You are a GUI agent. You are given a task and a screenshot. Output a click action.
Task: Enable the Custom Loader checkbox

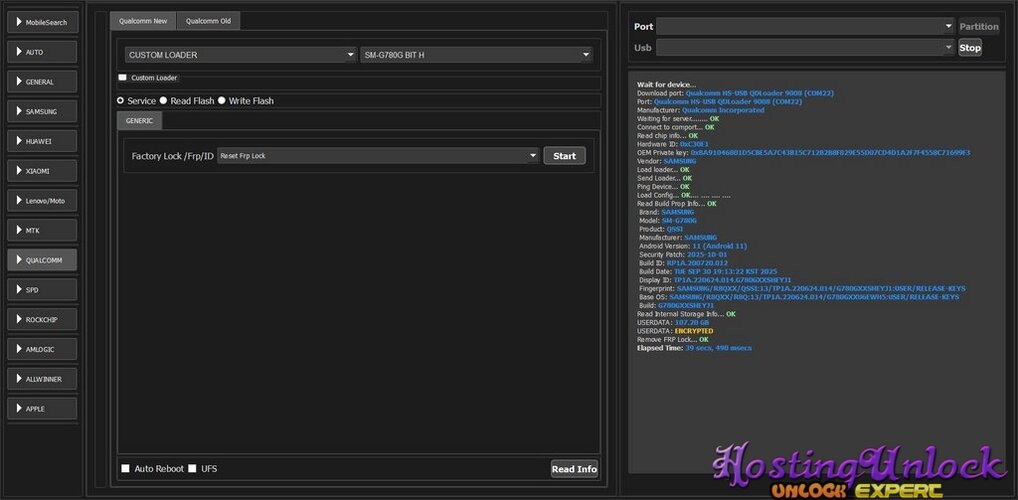[123, 77]
